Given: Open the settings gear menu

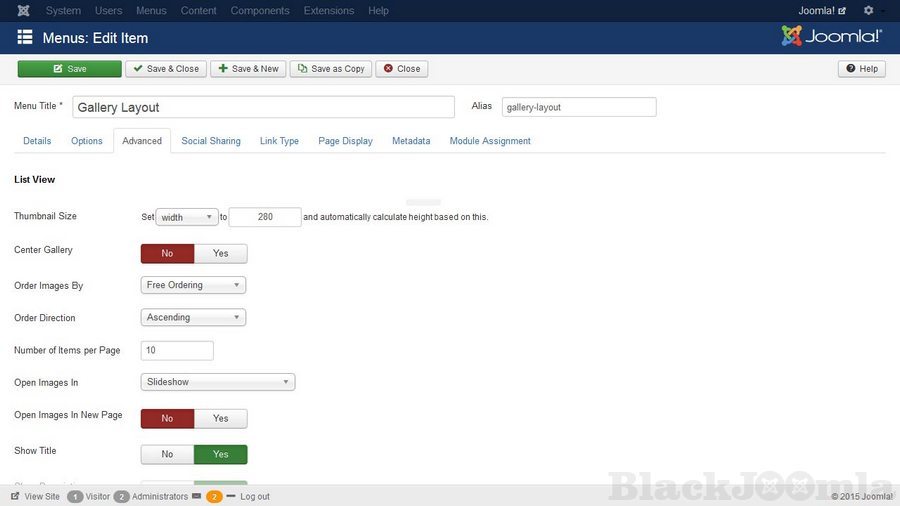Looking at the screenshot, I should 869,11.
